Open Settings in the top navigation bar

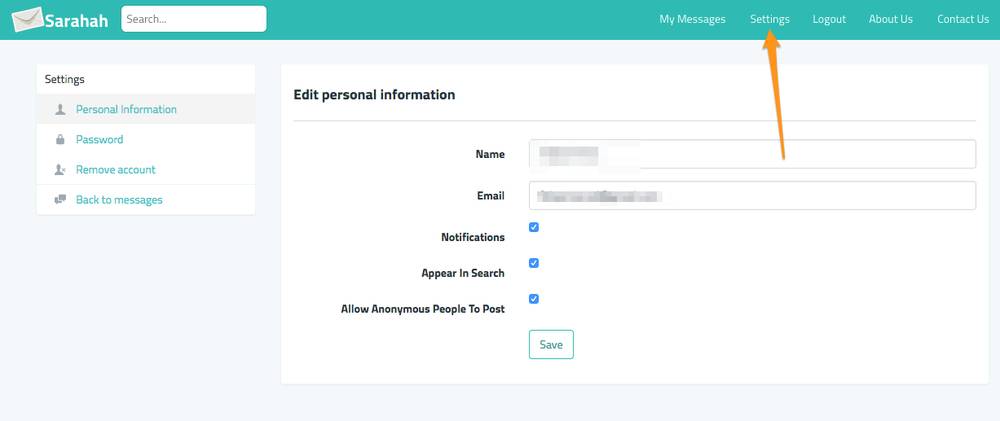pos(769,19)
